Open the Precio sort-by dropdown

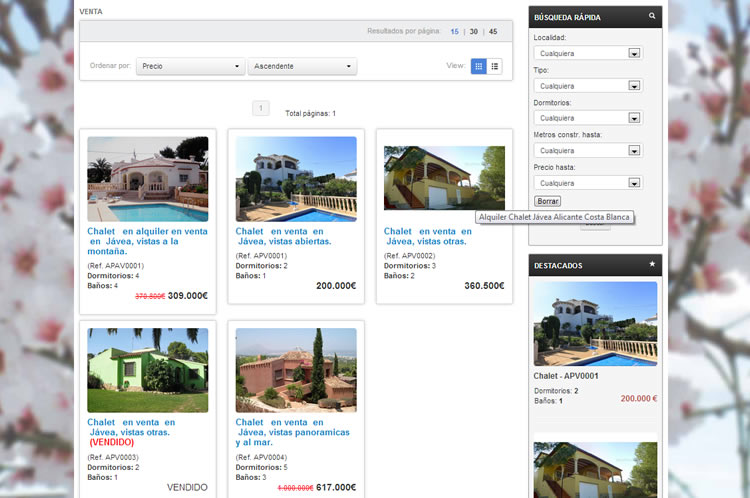(x=190, y=66)
